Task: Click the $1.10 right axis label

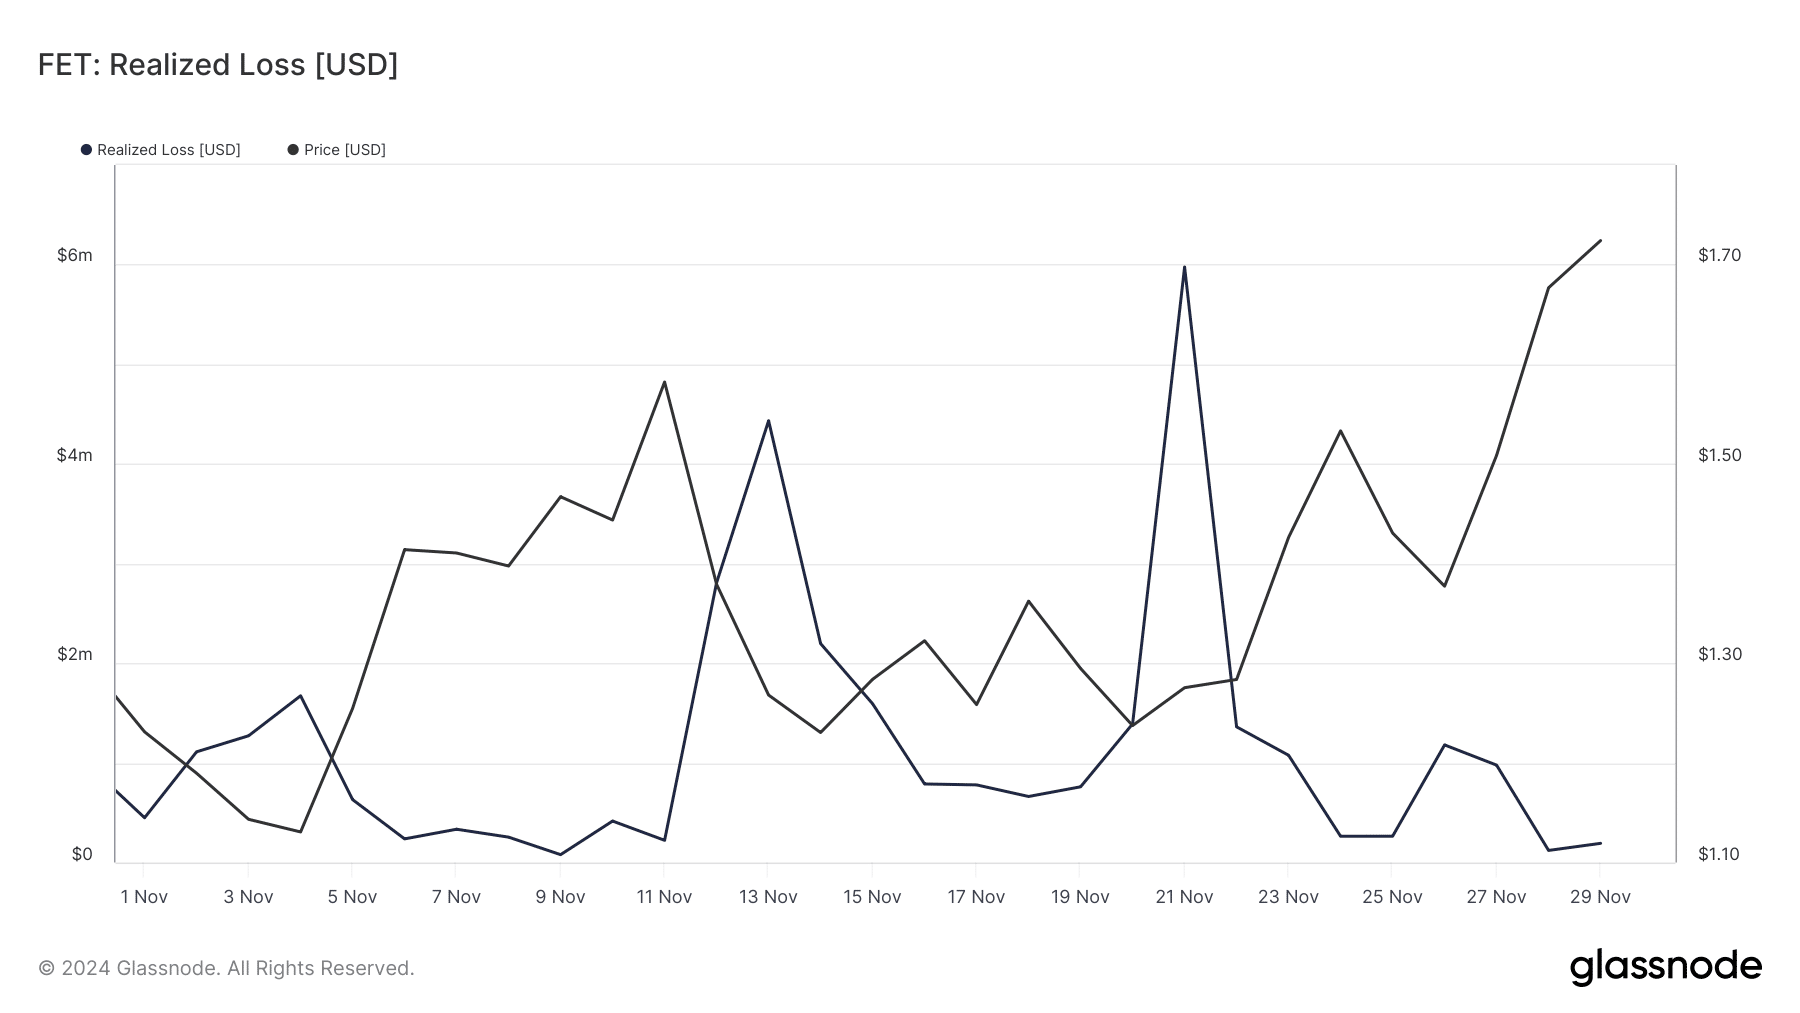Action: 1719,855
